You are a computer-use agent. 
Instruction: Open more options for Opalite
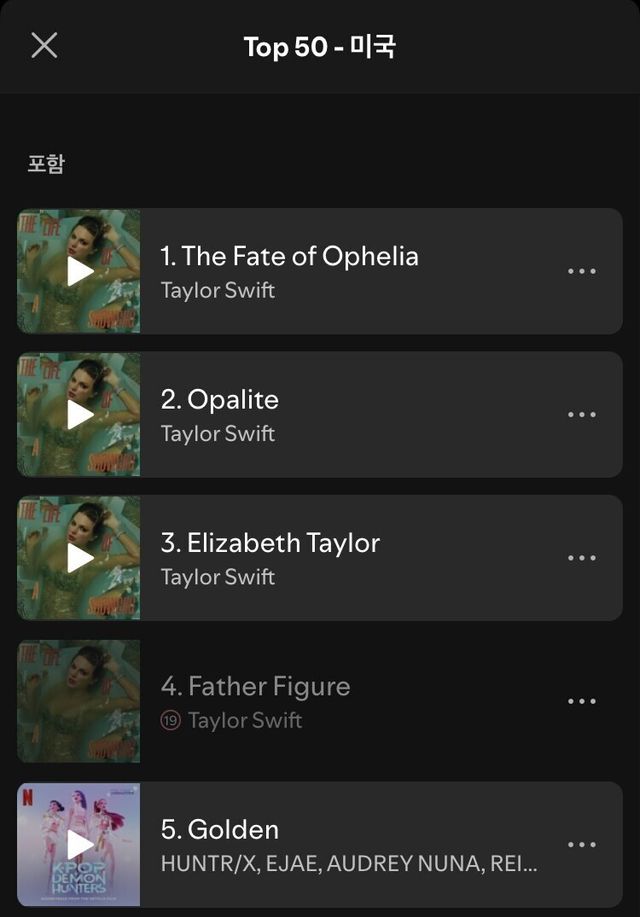581,414
